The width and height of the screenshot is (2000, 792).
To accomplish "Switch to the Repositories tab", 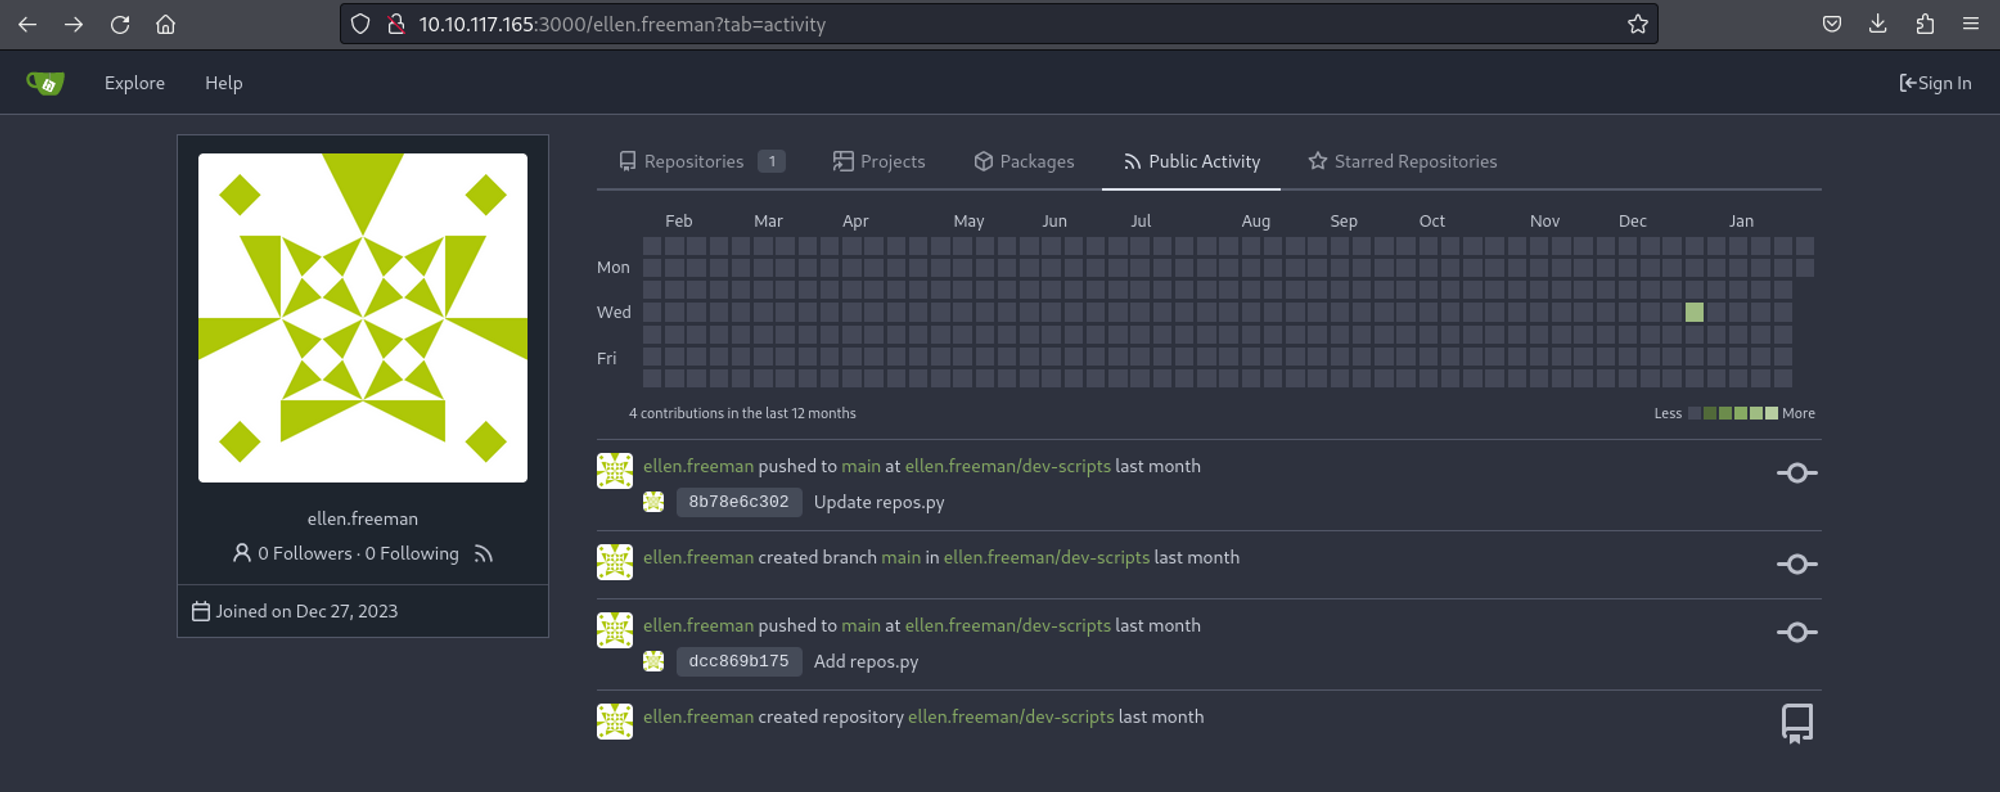I will pyautogui.click(x=694, y=162).
